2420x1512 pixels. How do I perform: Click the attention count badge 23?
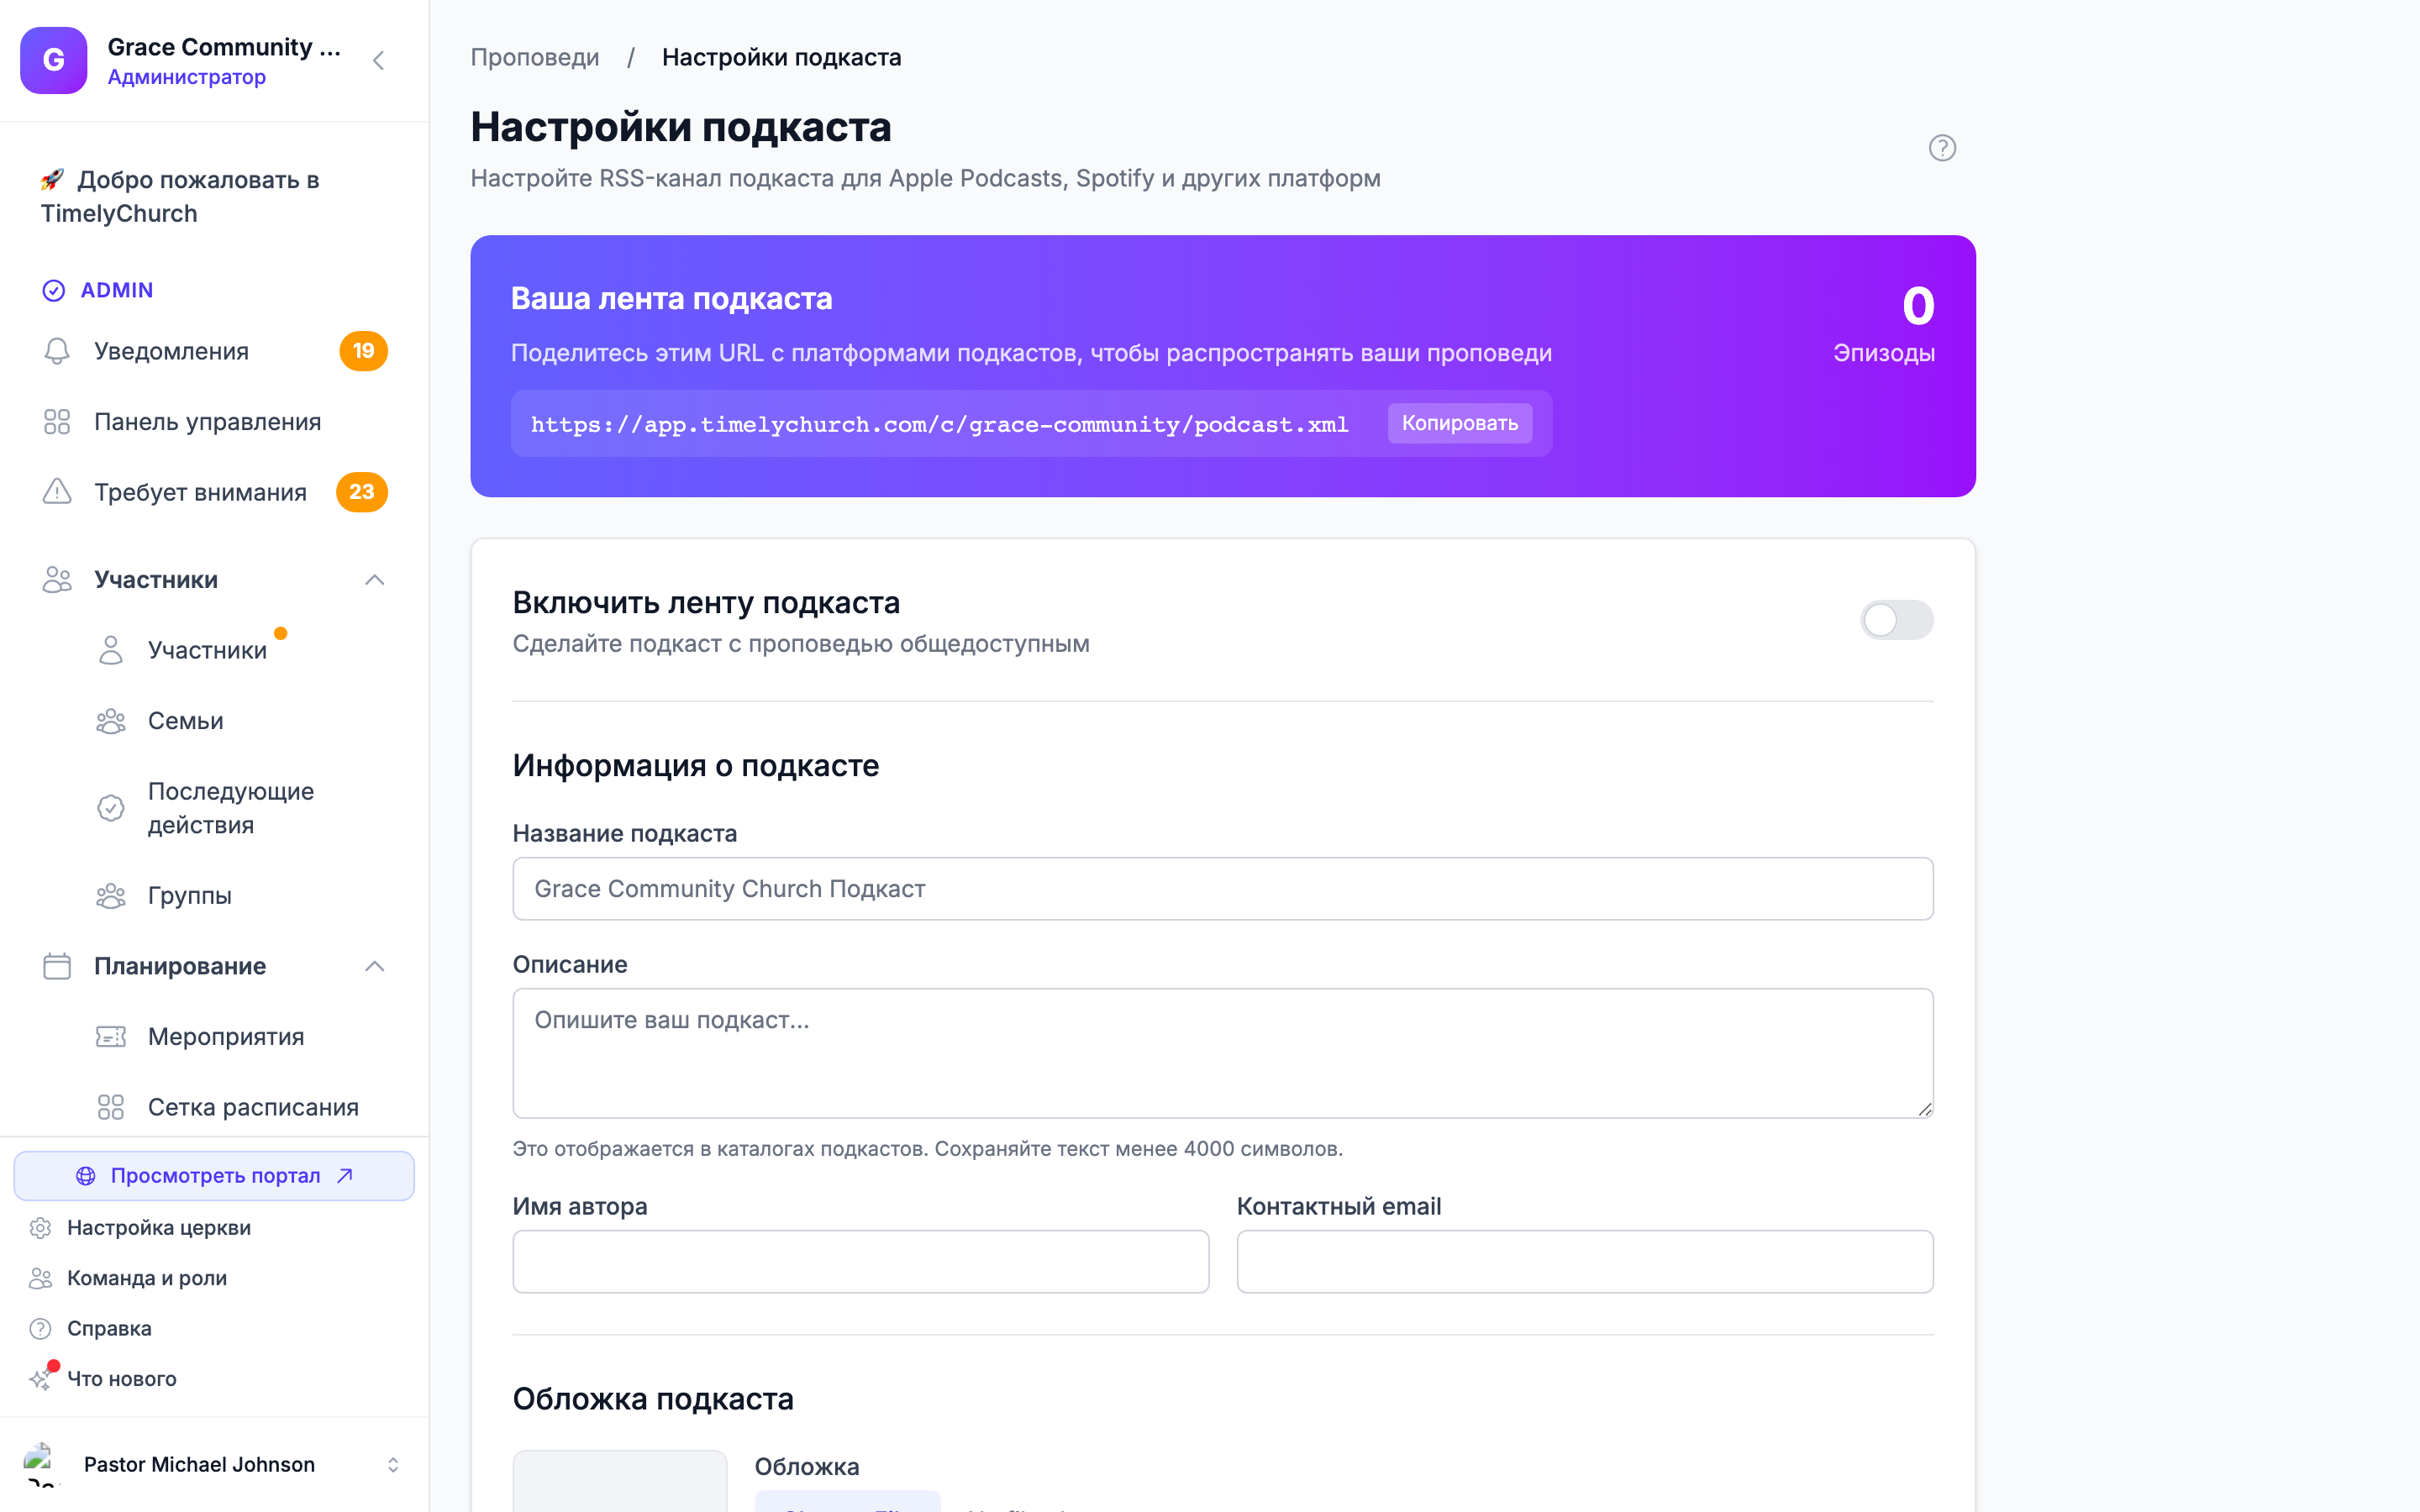point(362,492)
